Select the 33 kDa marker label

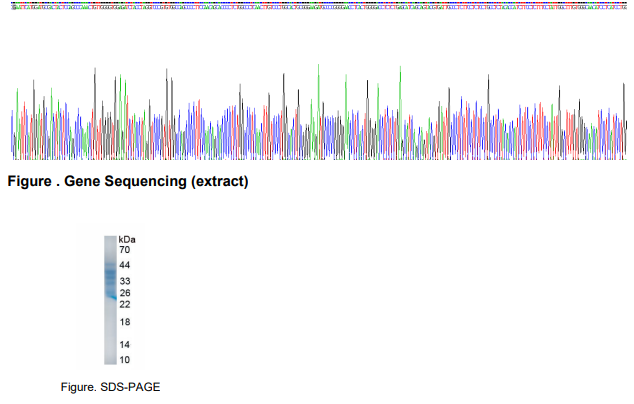coord(125,282)
